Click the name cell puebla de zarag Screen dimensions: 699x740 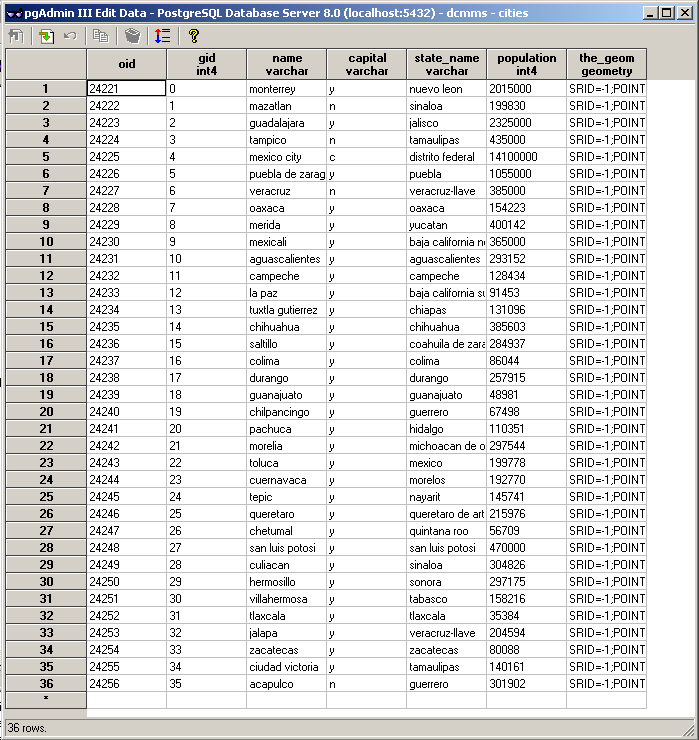(x=286, y=174)
